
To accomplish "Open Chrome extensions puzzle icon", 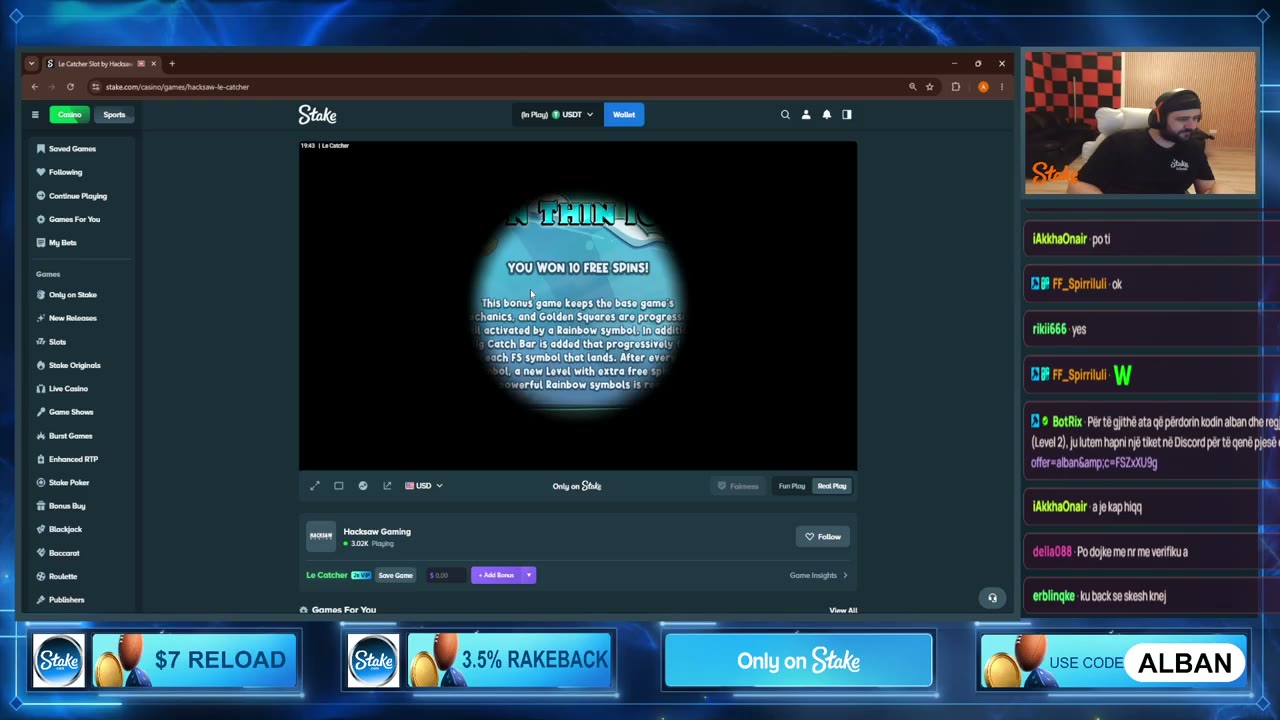I will pos(956,87).
